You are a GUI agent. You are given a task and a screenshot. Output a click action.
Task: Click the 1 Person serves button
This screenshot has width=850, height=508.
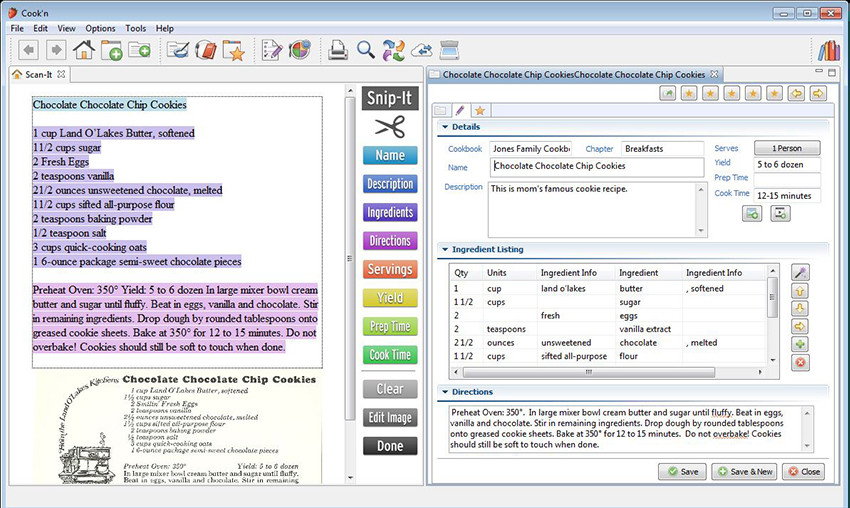(x=787, y=148)
